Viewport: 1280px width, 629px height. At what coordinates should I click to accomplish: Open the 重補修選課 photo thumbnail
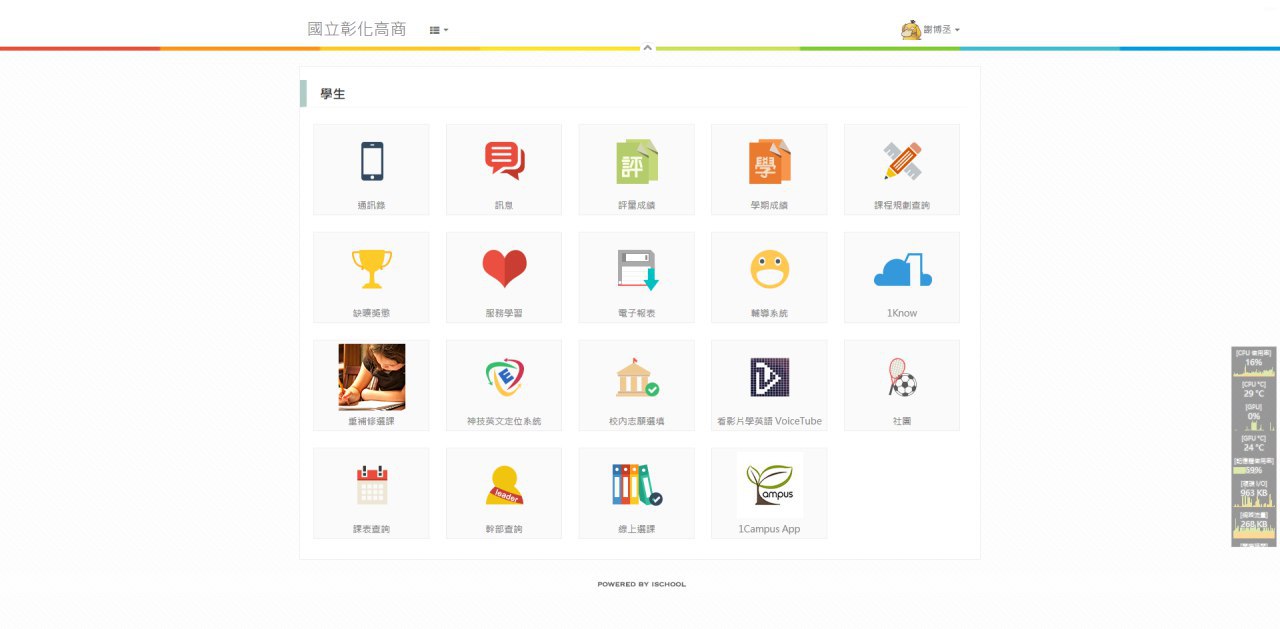pos(371,377)
